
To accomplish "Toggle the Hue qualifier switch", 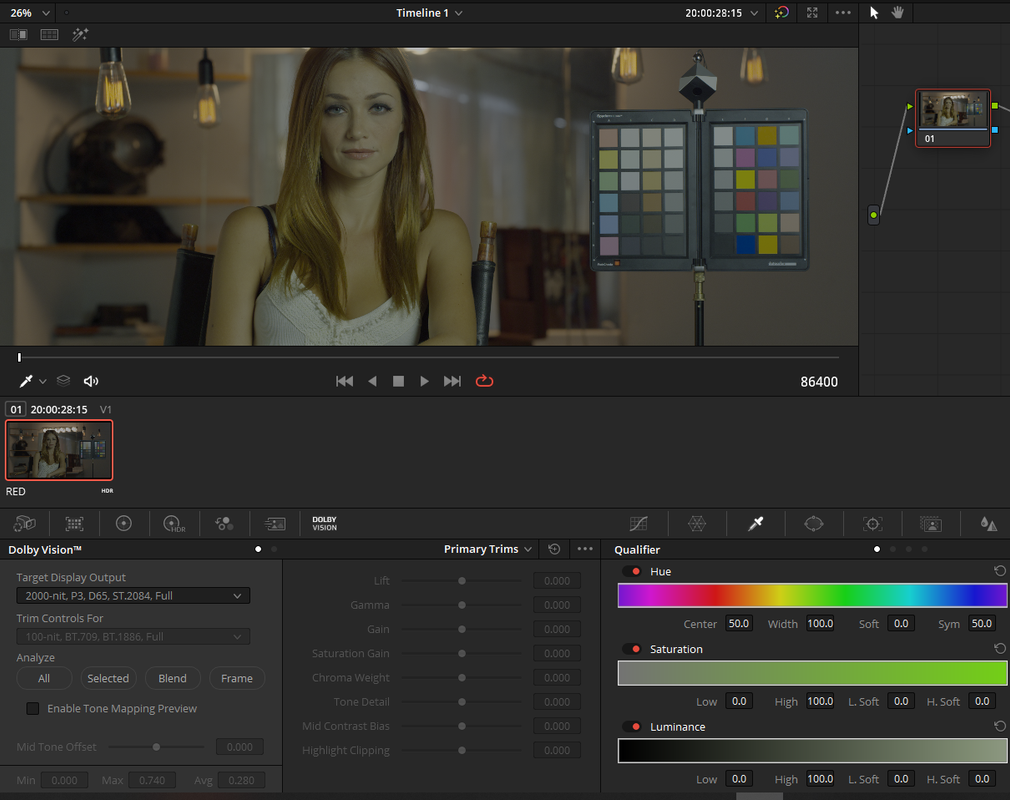I will [633, 571].
